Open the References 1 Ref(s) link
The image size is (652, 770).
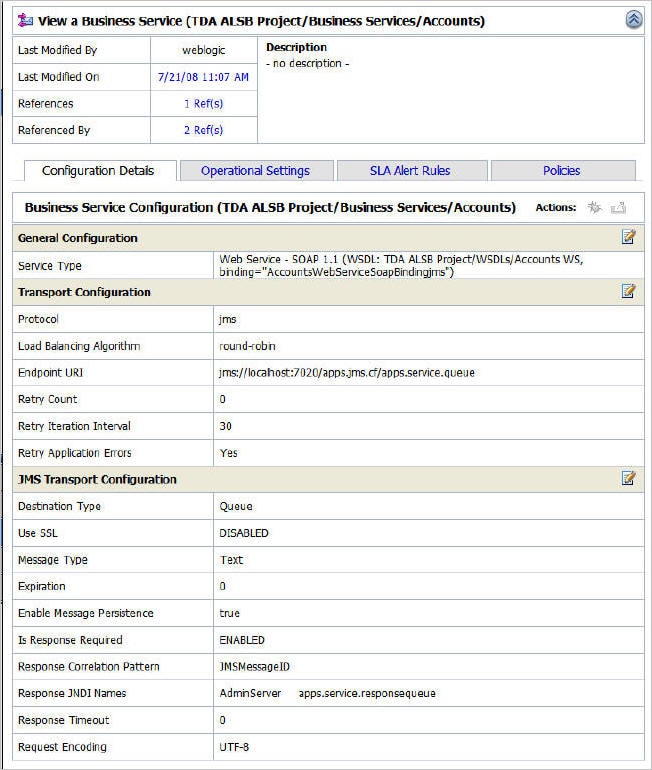pyautogui.click(x=204, y=104)
